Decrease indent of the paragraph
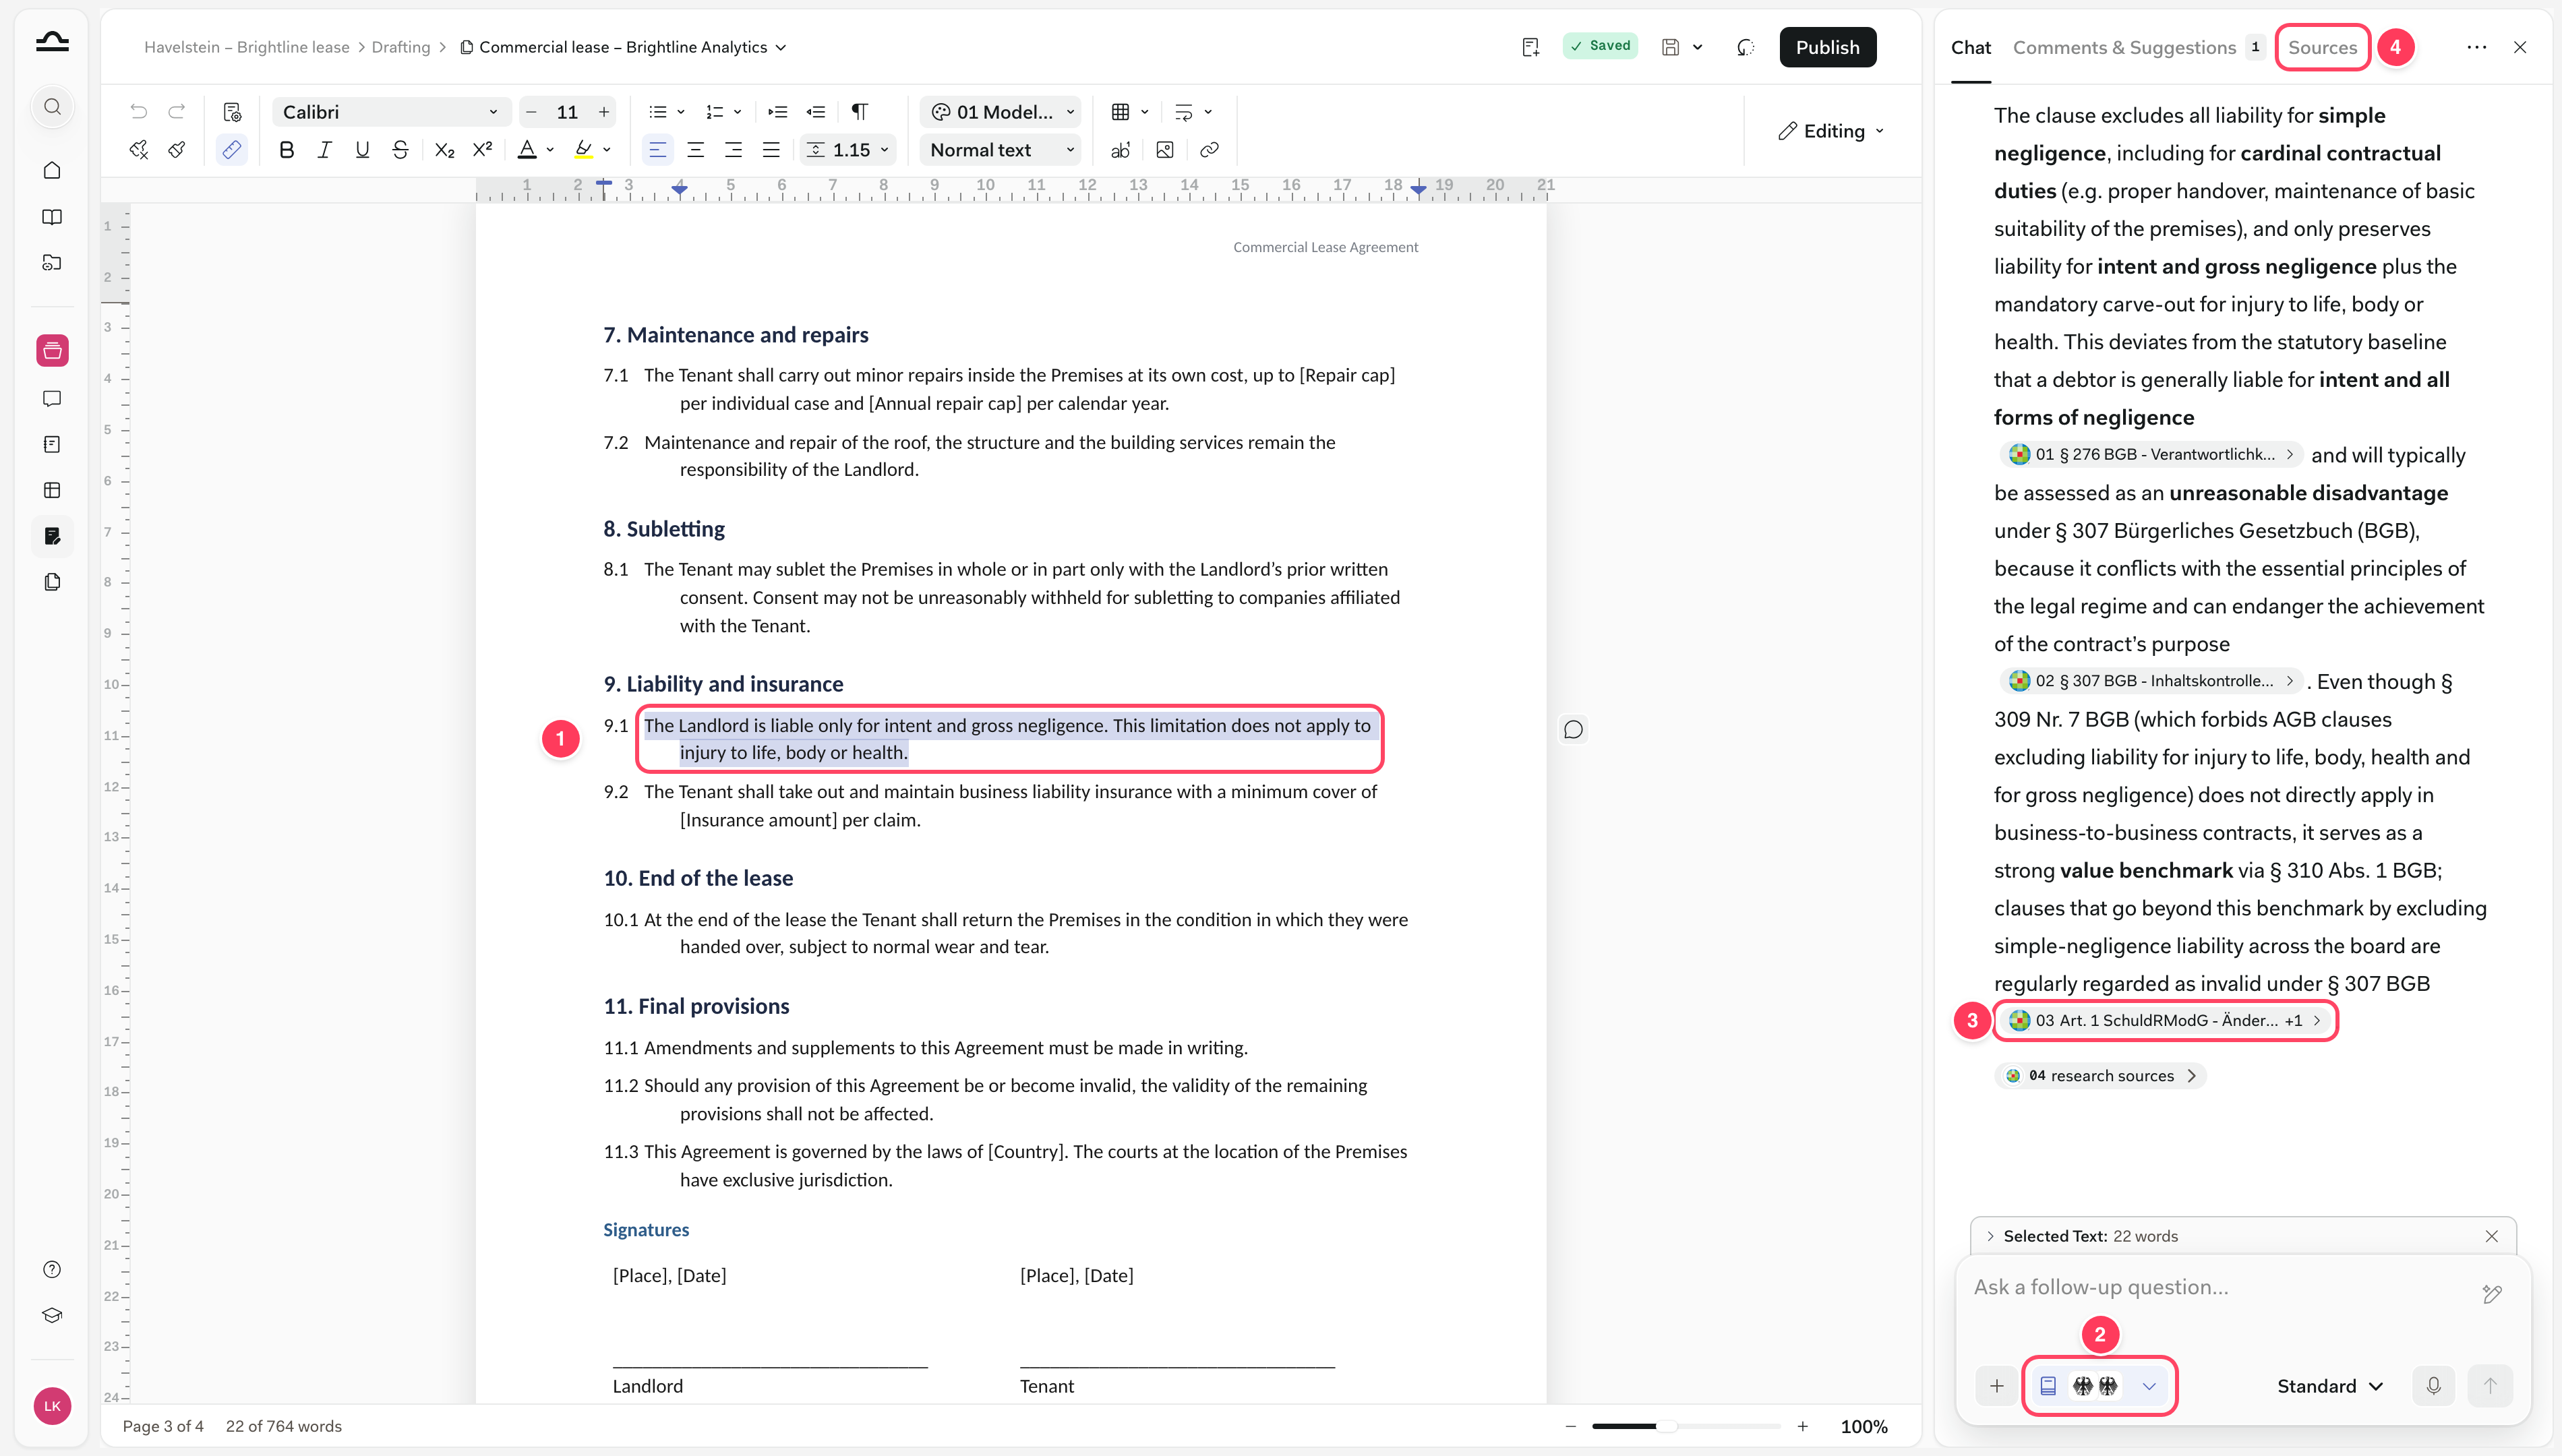 coord(816,111)
